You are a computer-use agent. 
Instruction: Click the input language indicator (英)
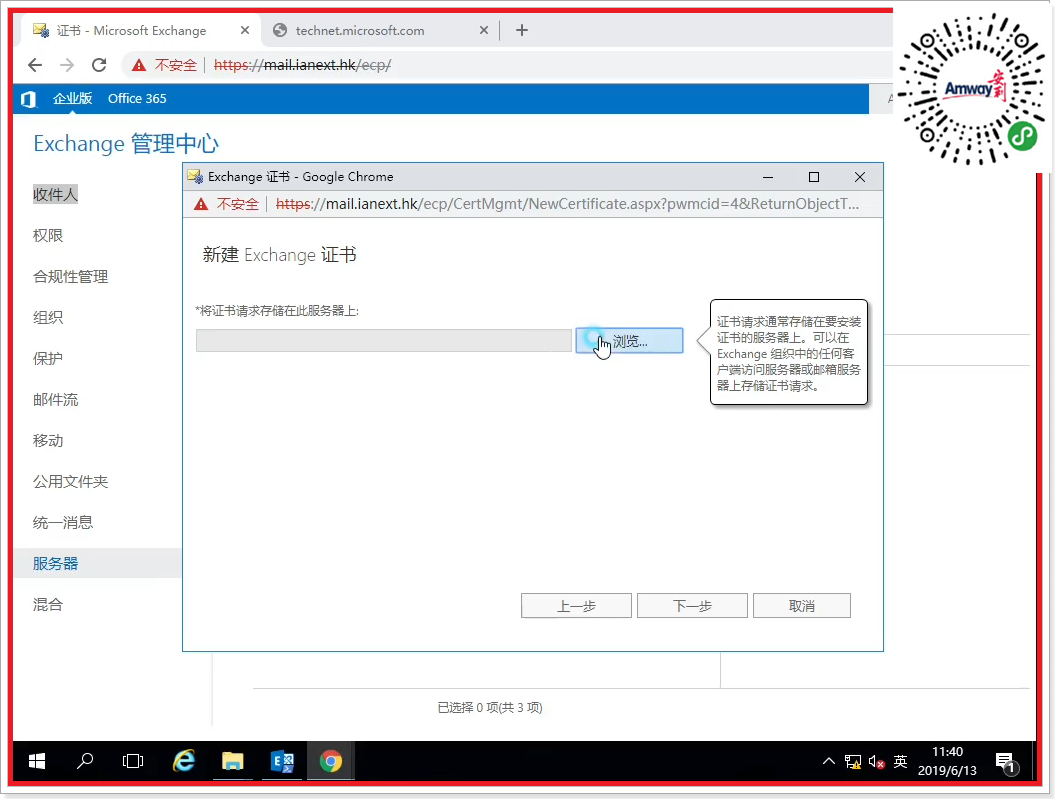(x=900, y=761)
